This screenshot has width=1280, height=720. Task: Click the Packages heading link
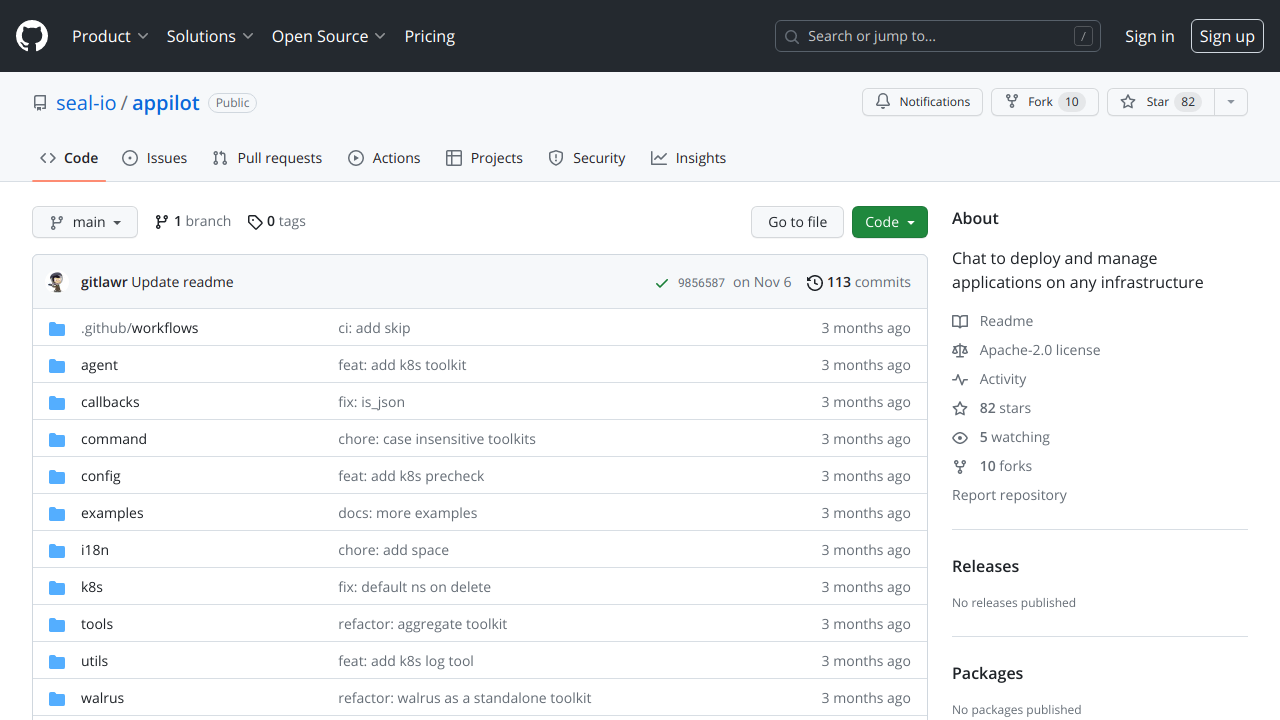click(987, 674)
